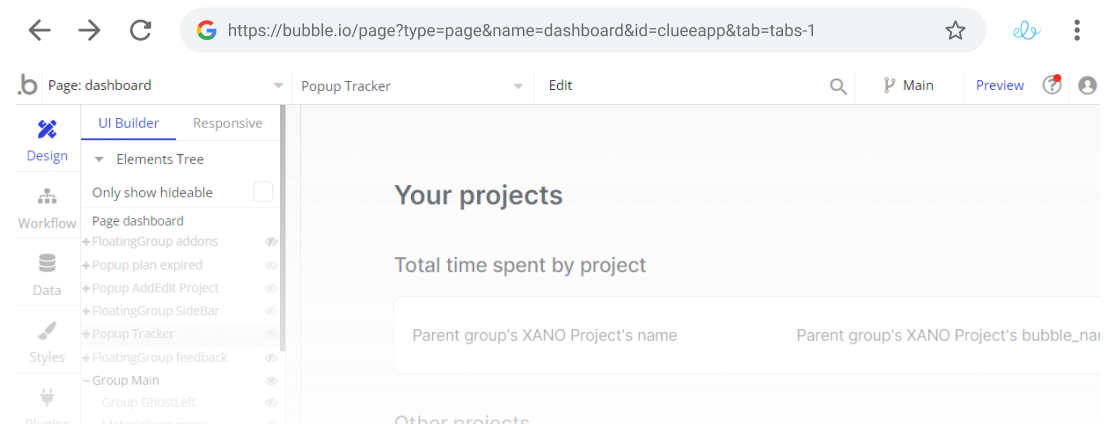The image size is (1116, 424).
Task: Switch to the Responsive tab
Action: [x=227, y=123]
